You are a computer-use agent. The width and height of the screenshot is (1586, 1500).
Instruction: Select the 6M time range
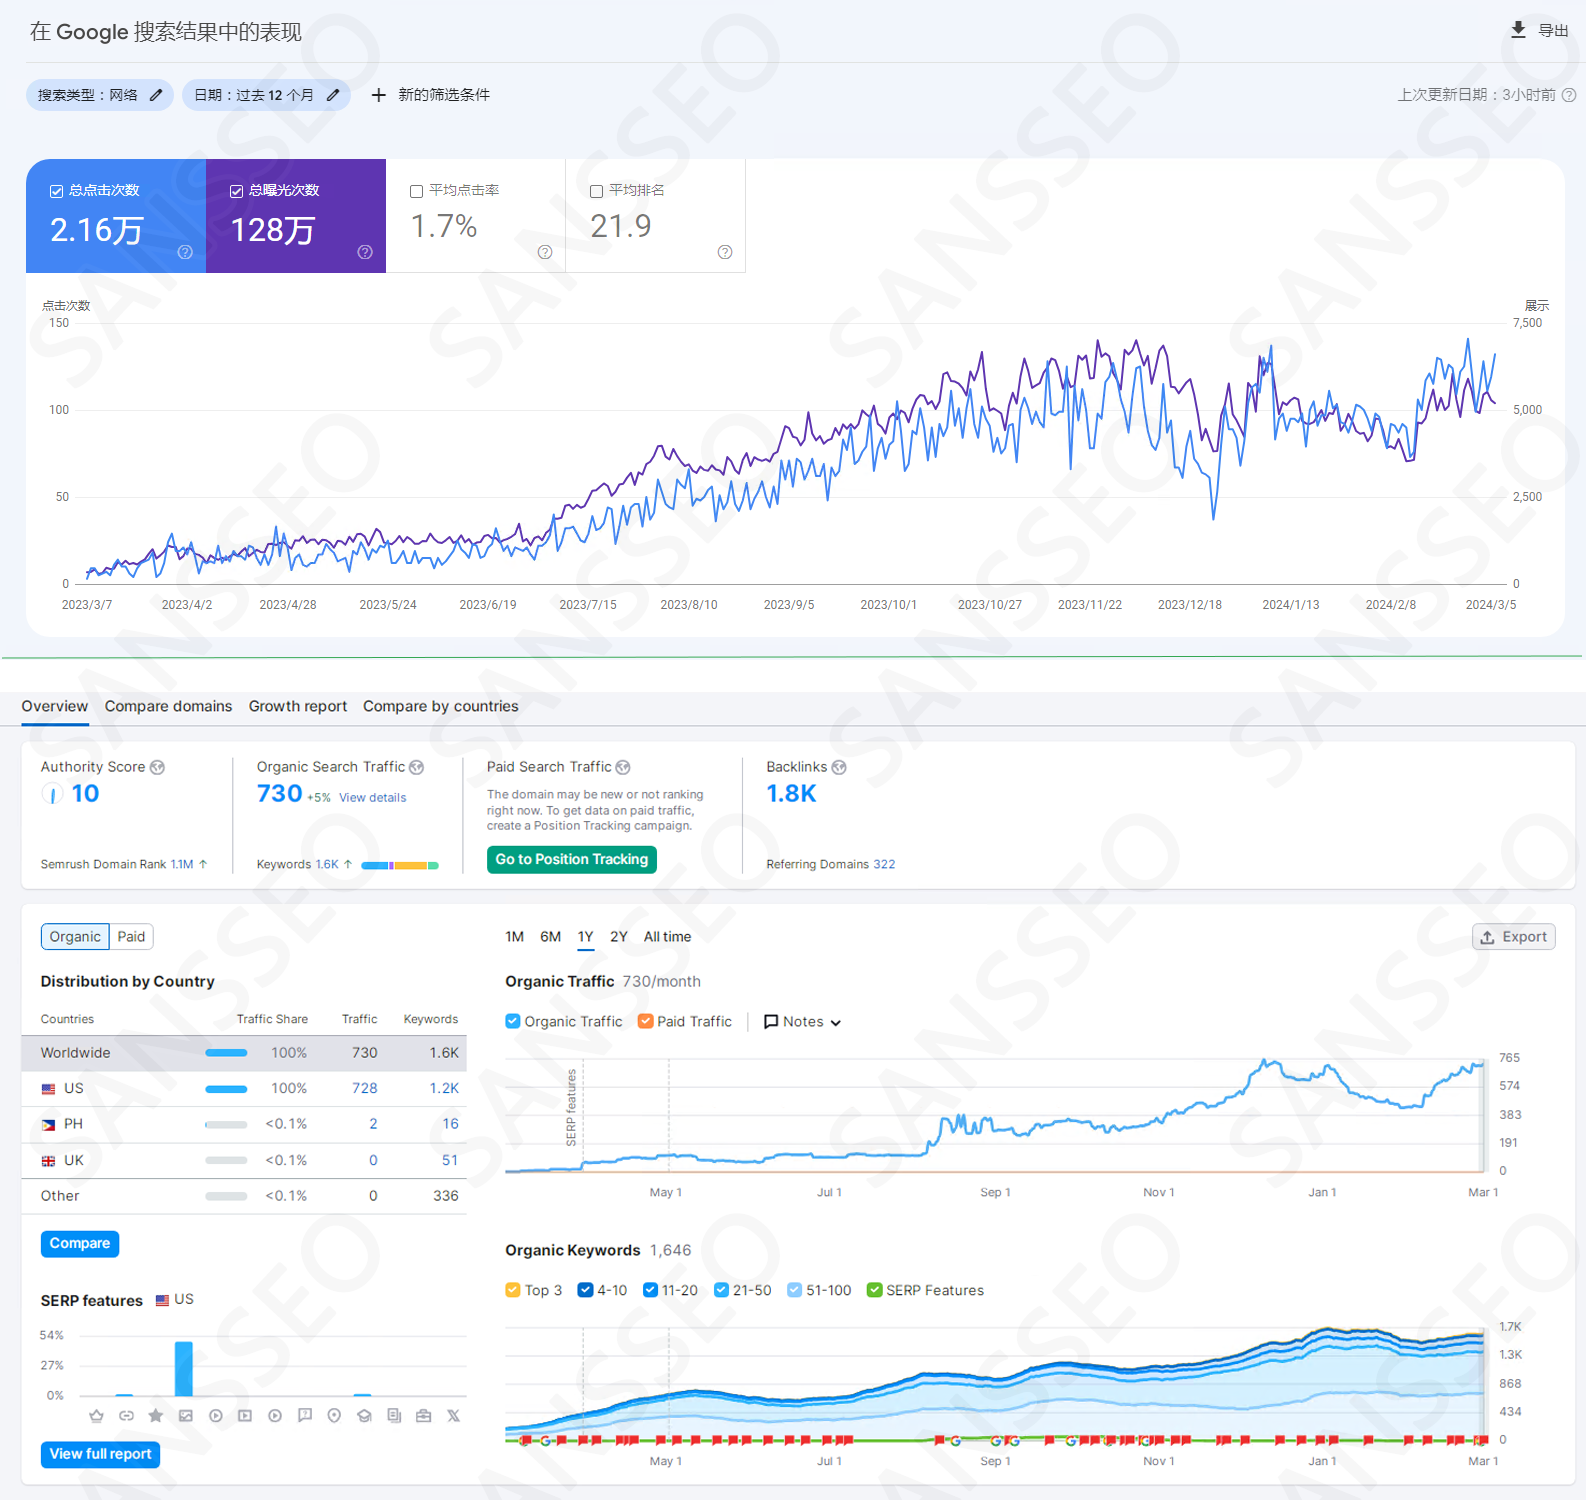pos(550,937)
